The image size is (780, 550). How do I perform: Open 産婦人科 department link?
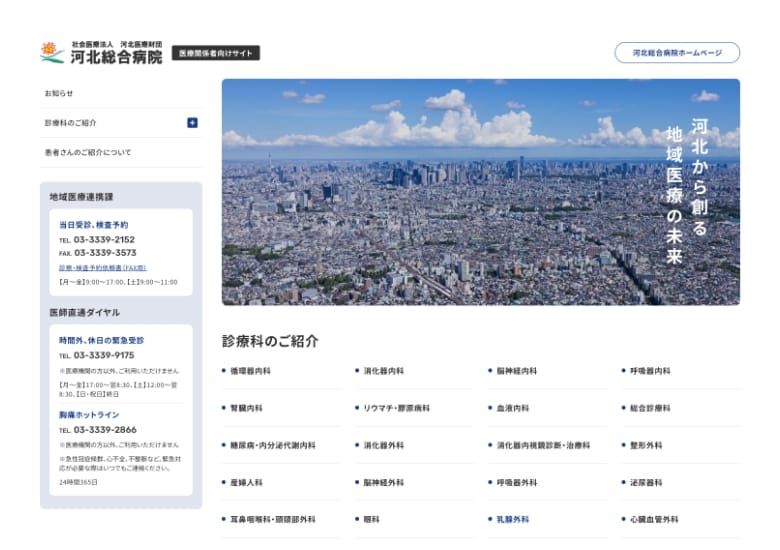246,482
